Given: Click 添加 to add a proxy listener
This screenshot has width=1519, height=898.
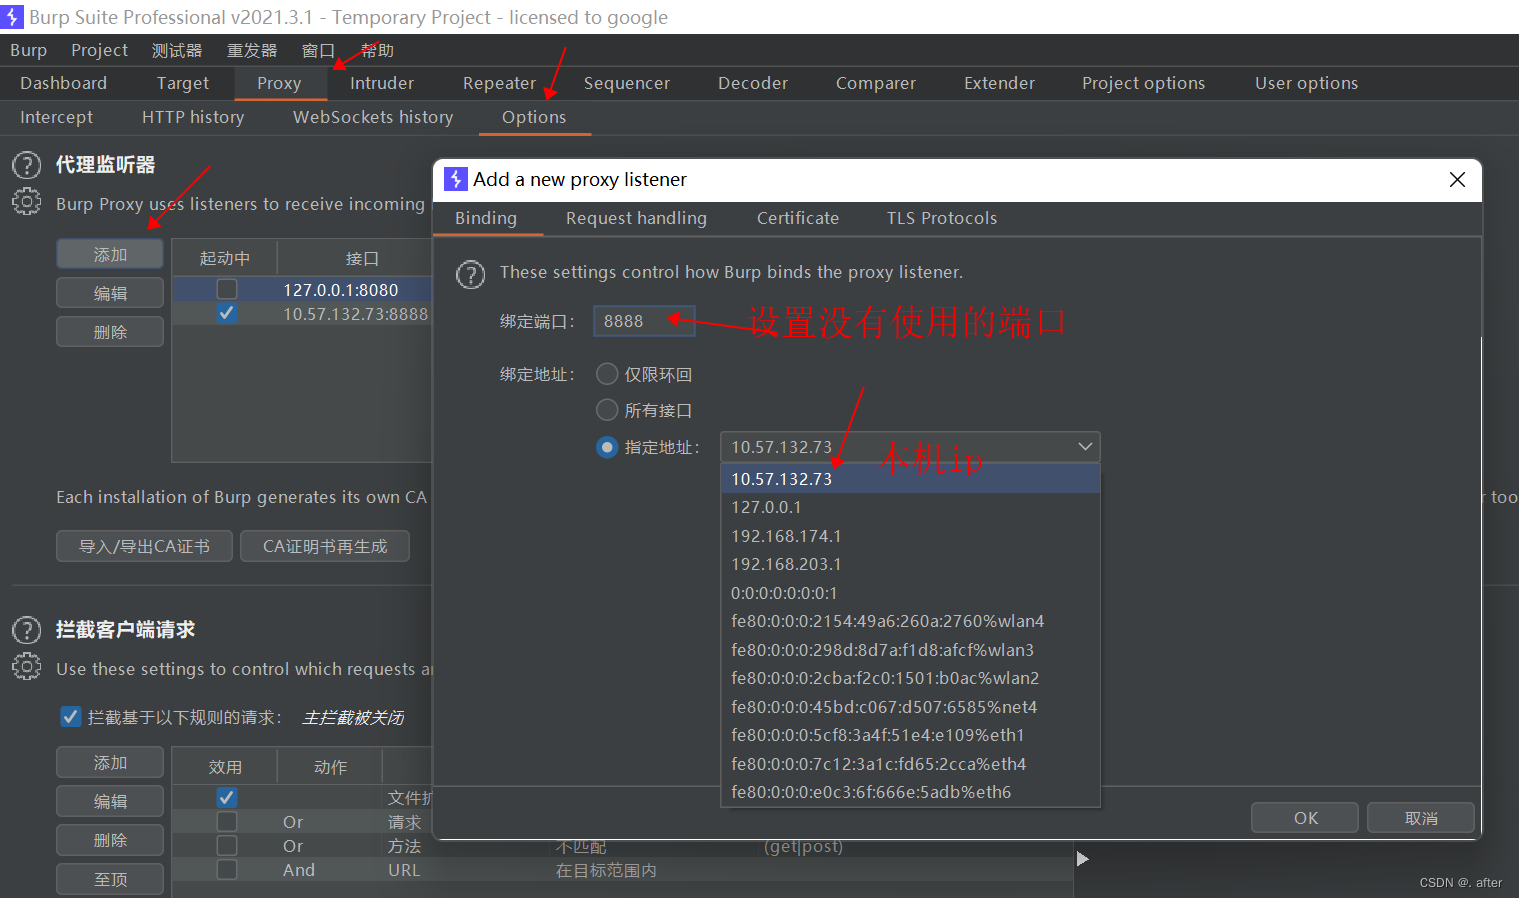Looking at the screenshot, I should (110, 254).
